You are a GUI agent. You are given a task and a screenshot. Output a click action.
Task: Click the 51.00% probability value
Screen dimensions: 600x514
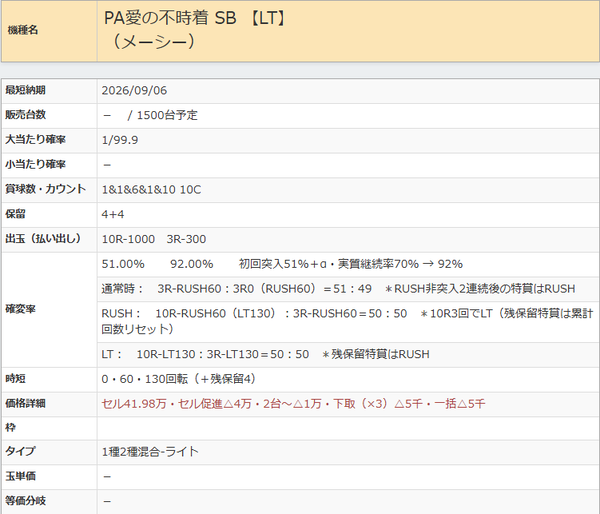pyautogui.click(x=123, y=264)
